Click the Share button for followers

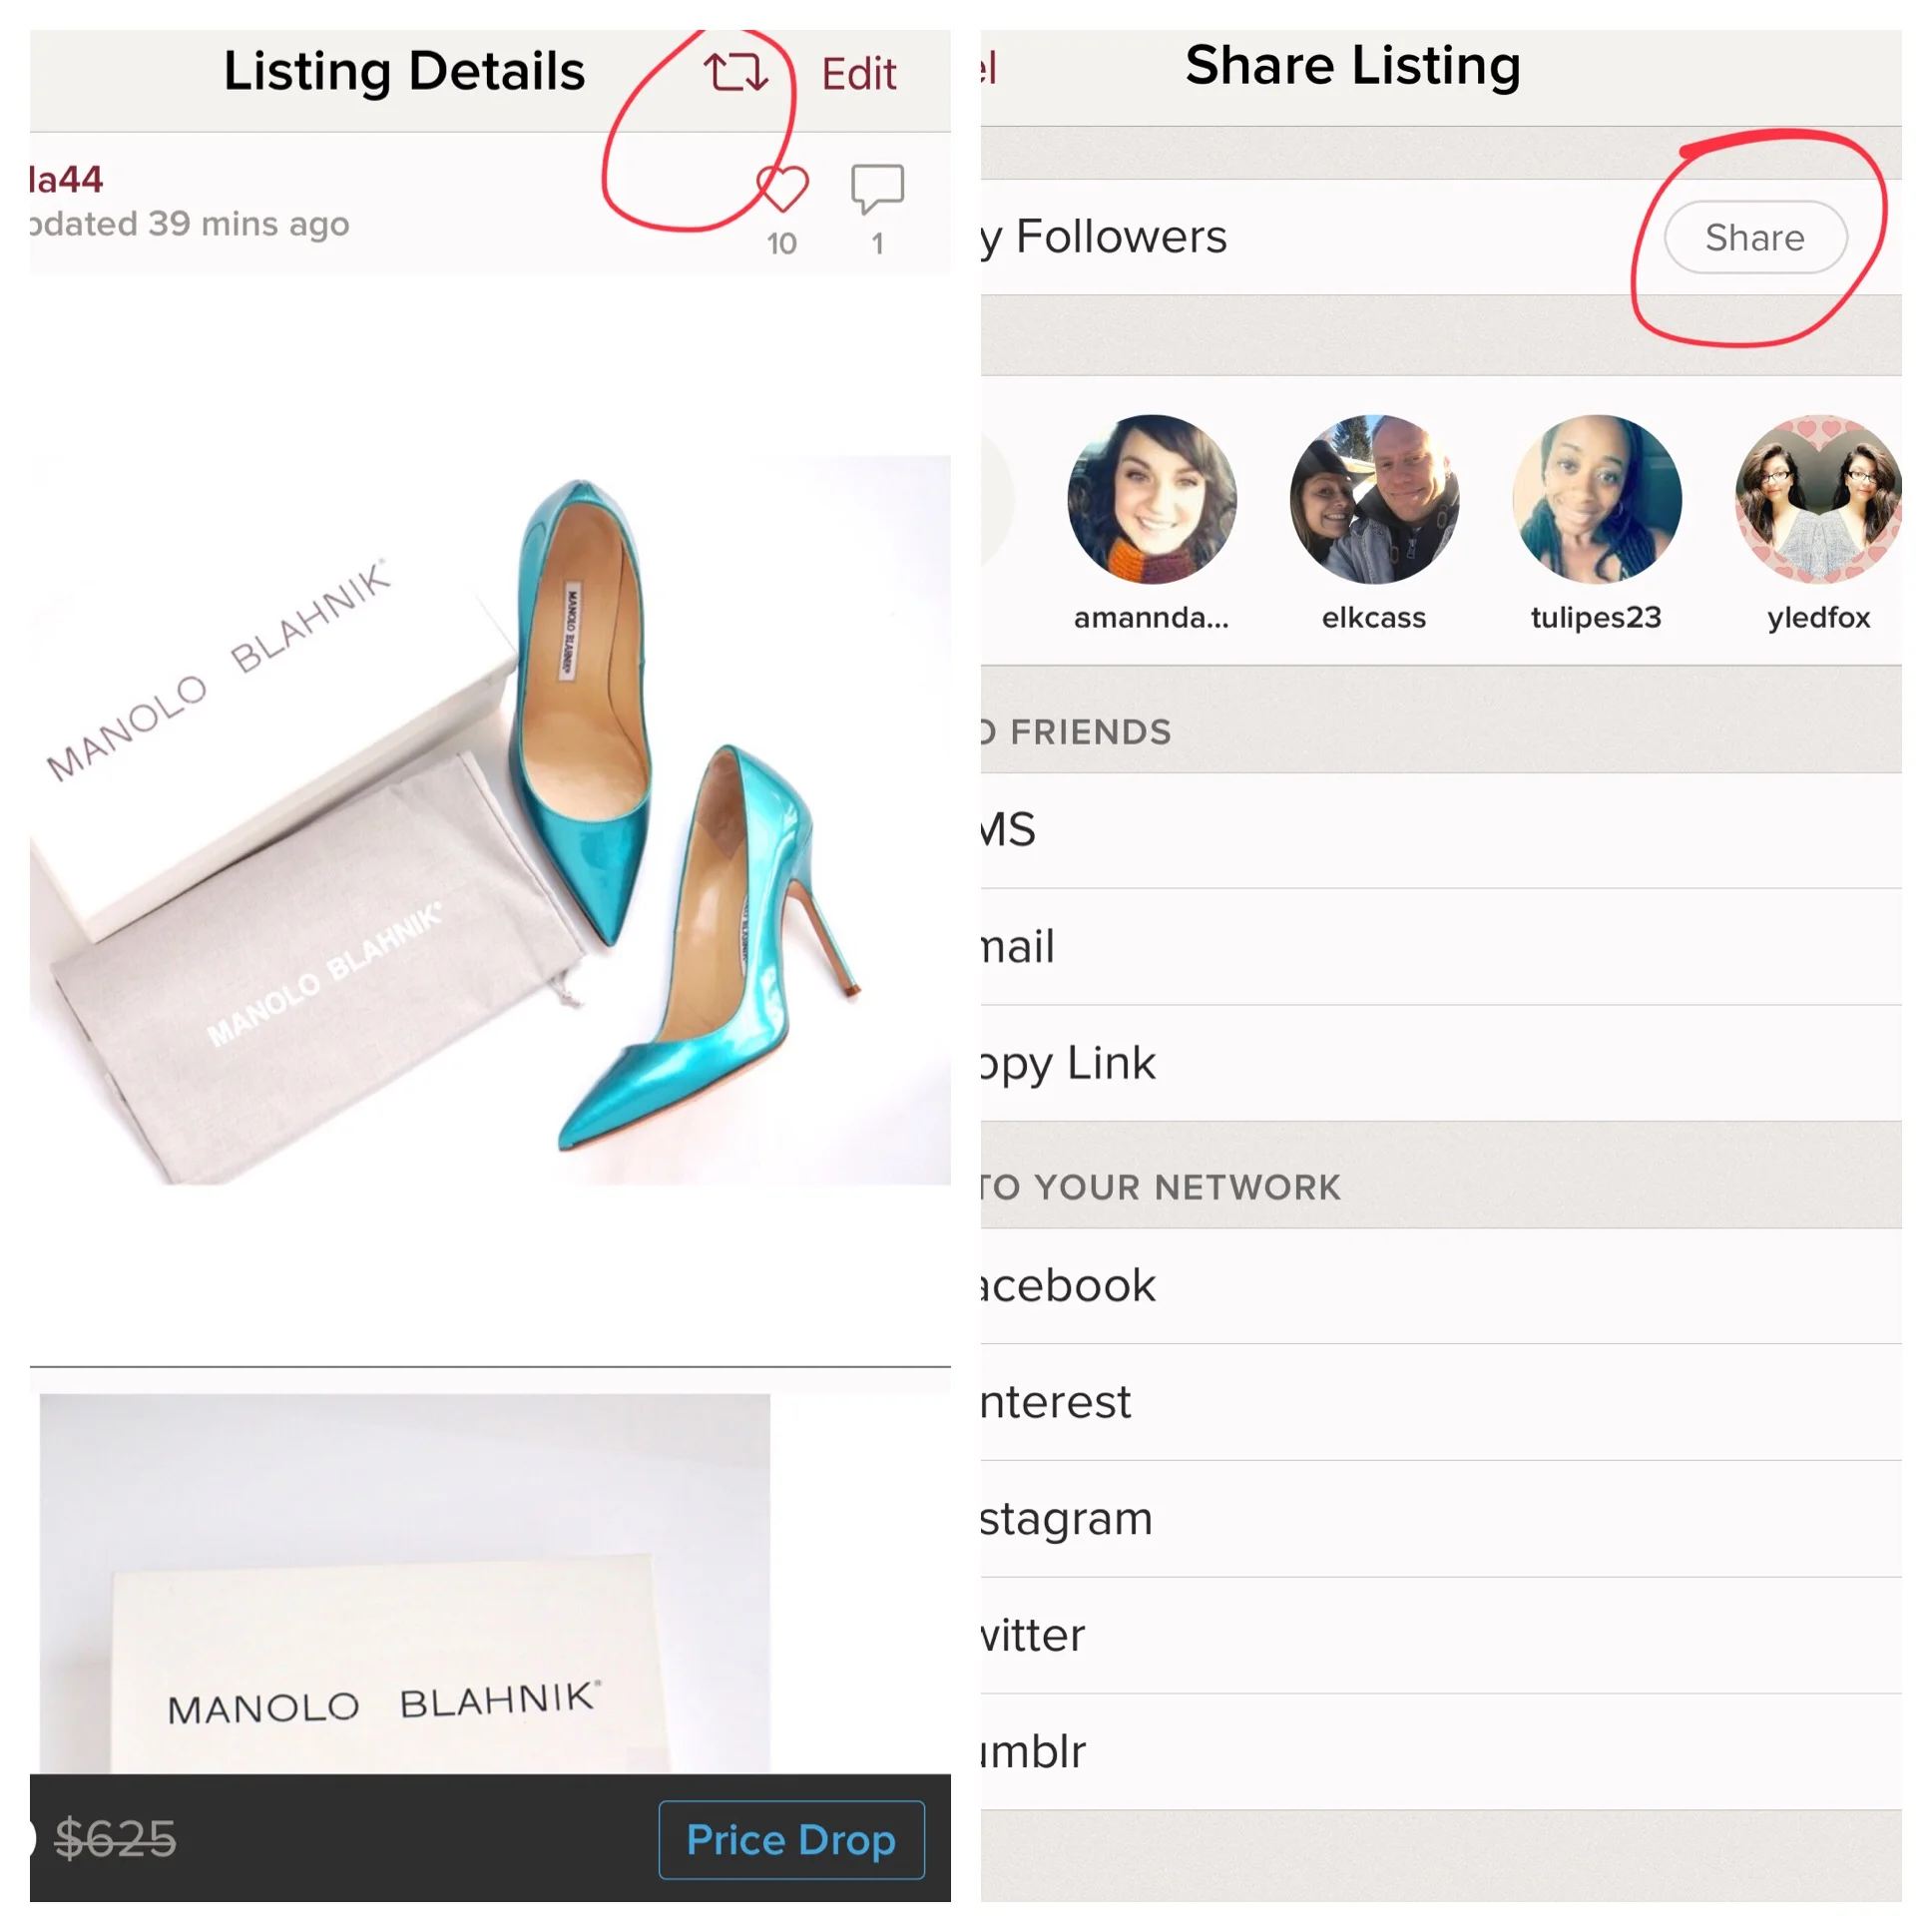[x=1755, y=238]
